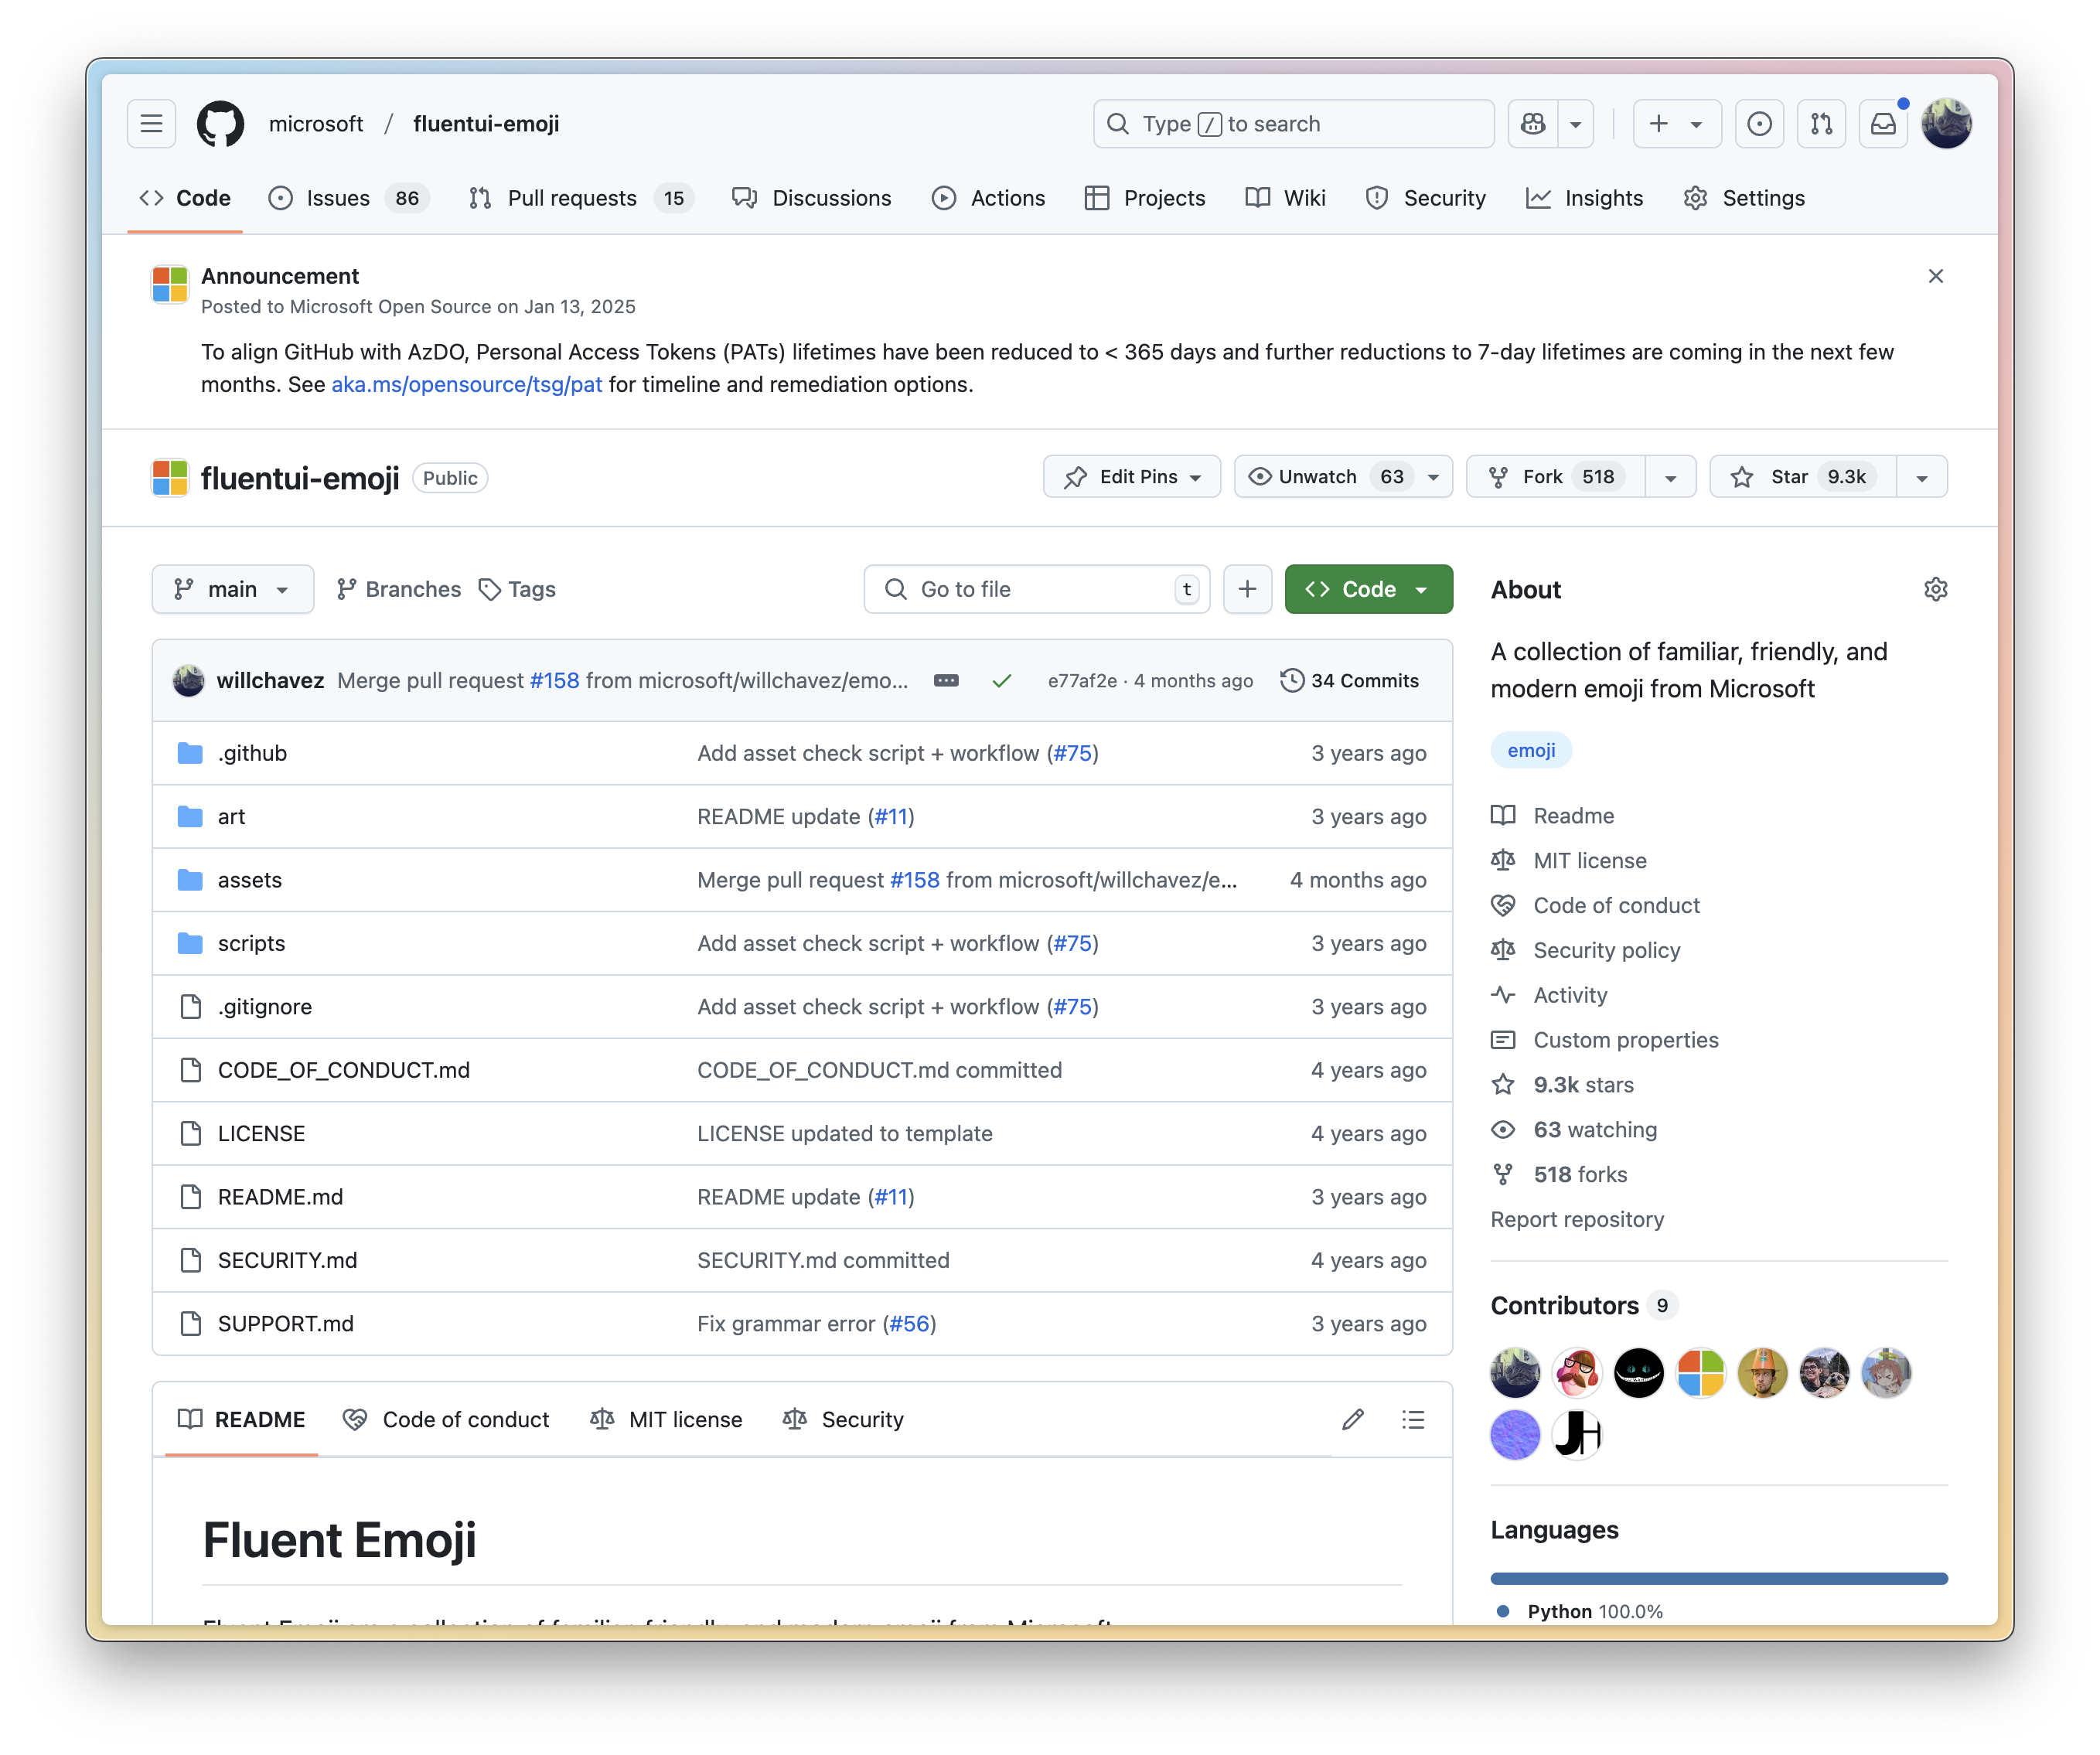Click Report repository link

pyautogui.click(x=1577, y=1219)
